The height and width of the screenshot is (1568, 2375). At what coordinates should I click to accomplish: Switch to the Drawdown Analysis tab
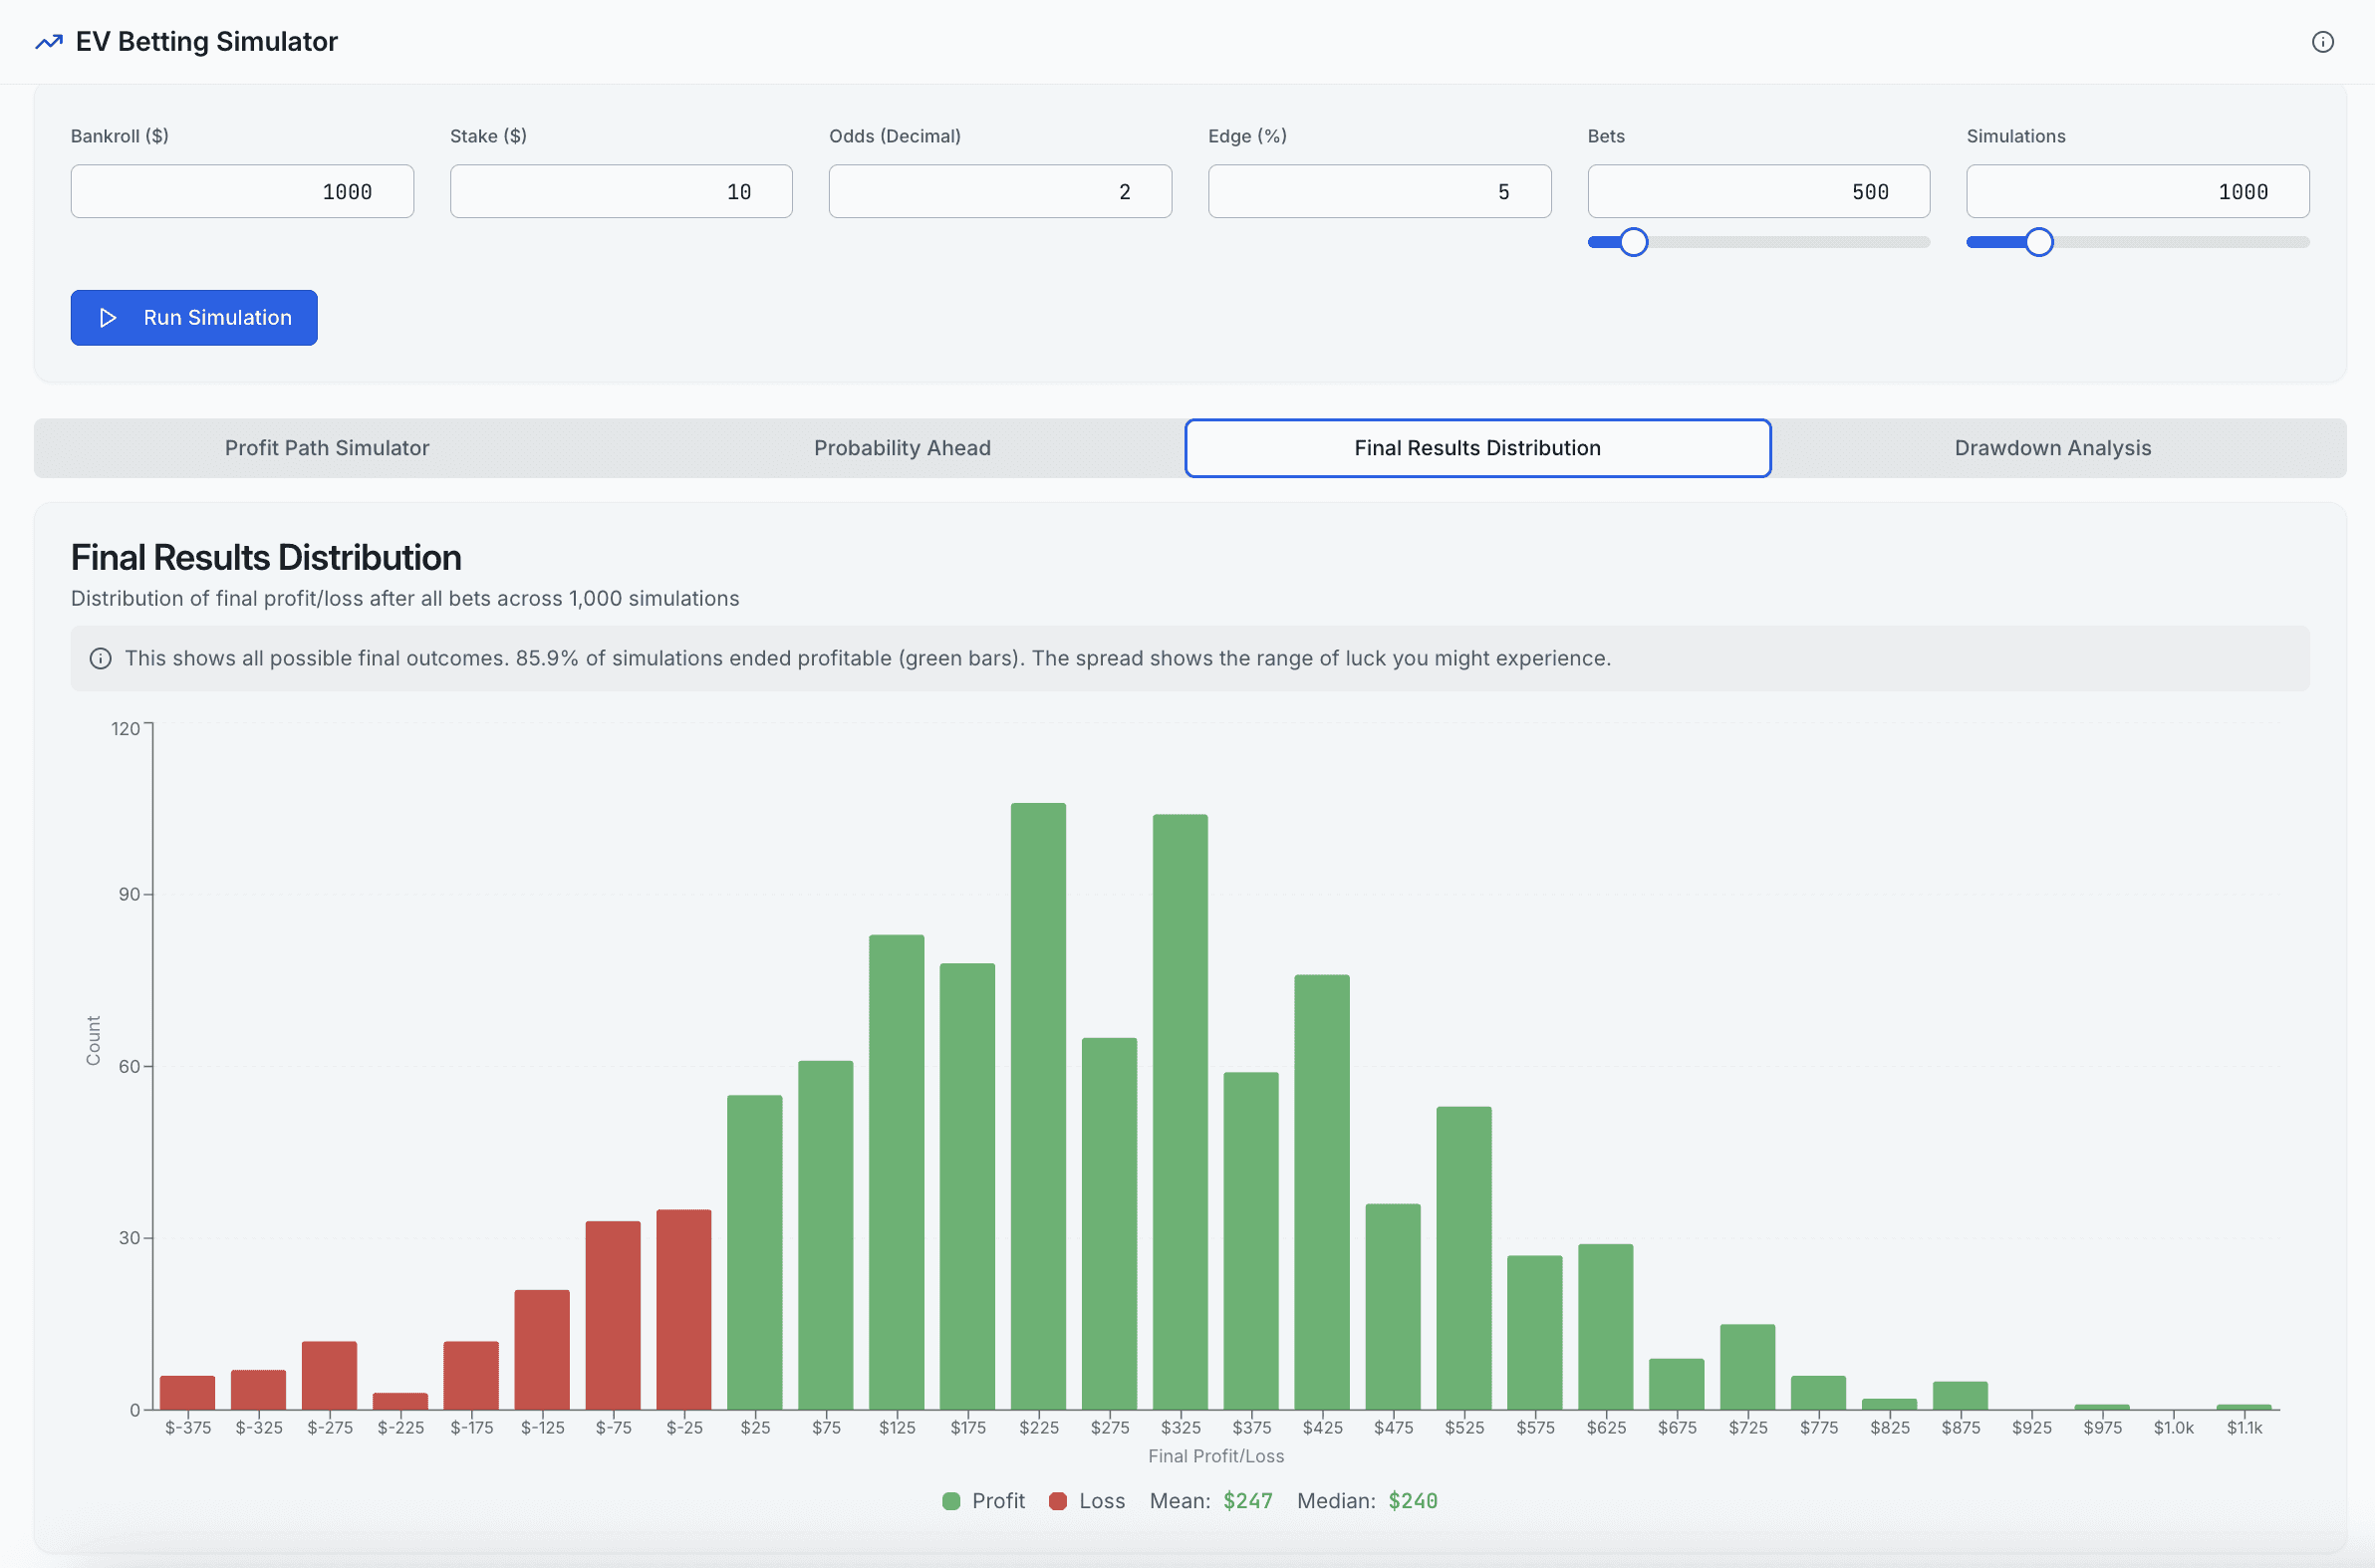(2052, 448)
